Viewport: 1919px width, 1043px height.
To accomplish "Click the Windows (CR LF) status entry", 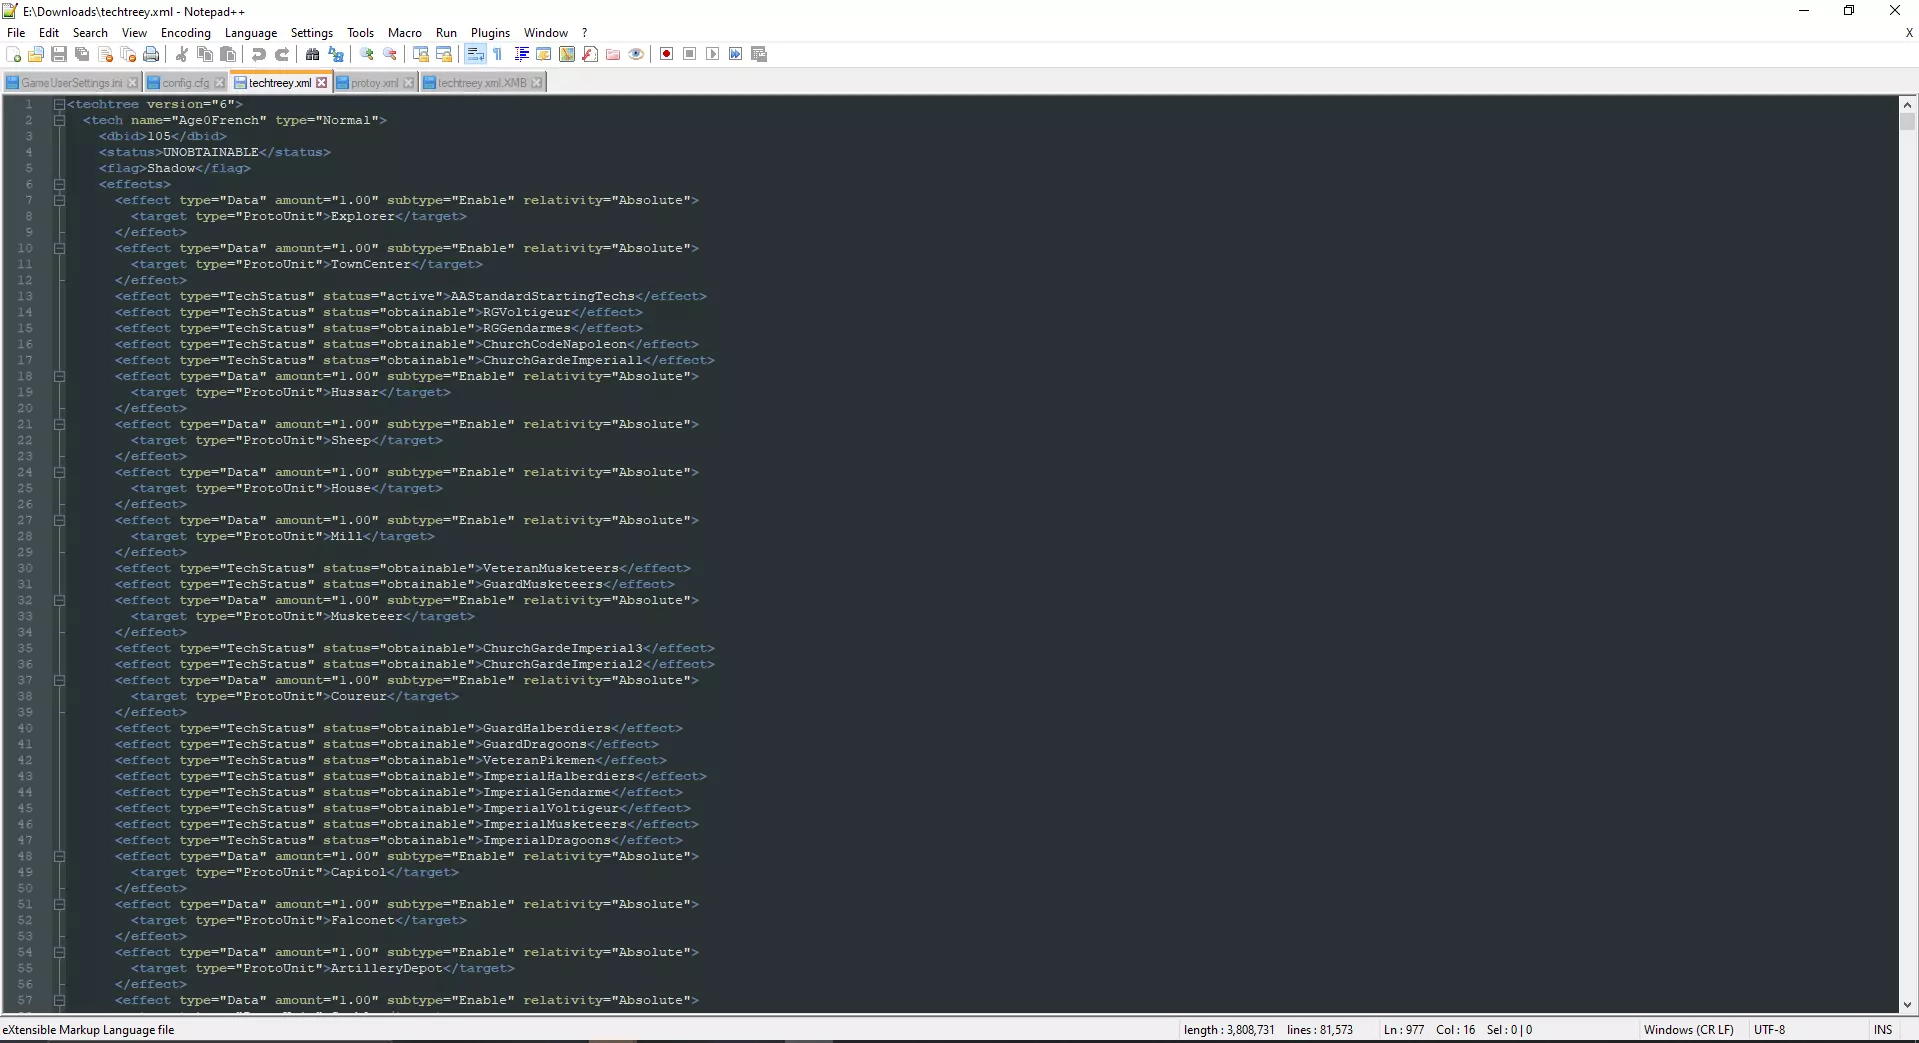I will pyautogui.click(x=1688, y=1030).
